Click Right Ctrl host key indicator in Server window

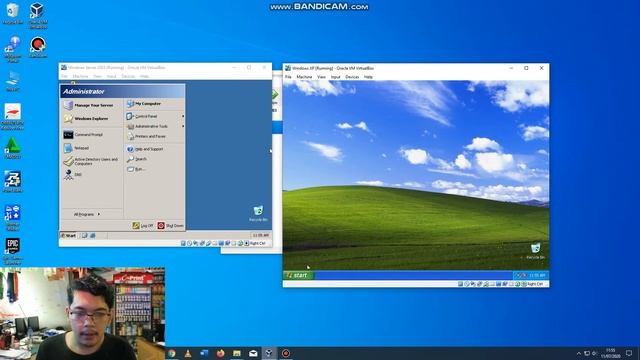[257, 243]
